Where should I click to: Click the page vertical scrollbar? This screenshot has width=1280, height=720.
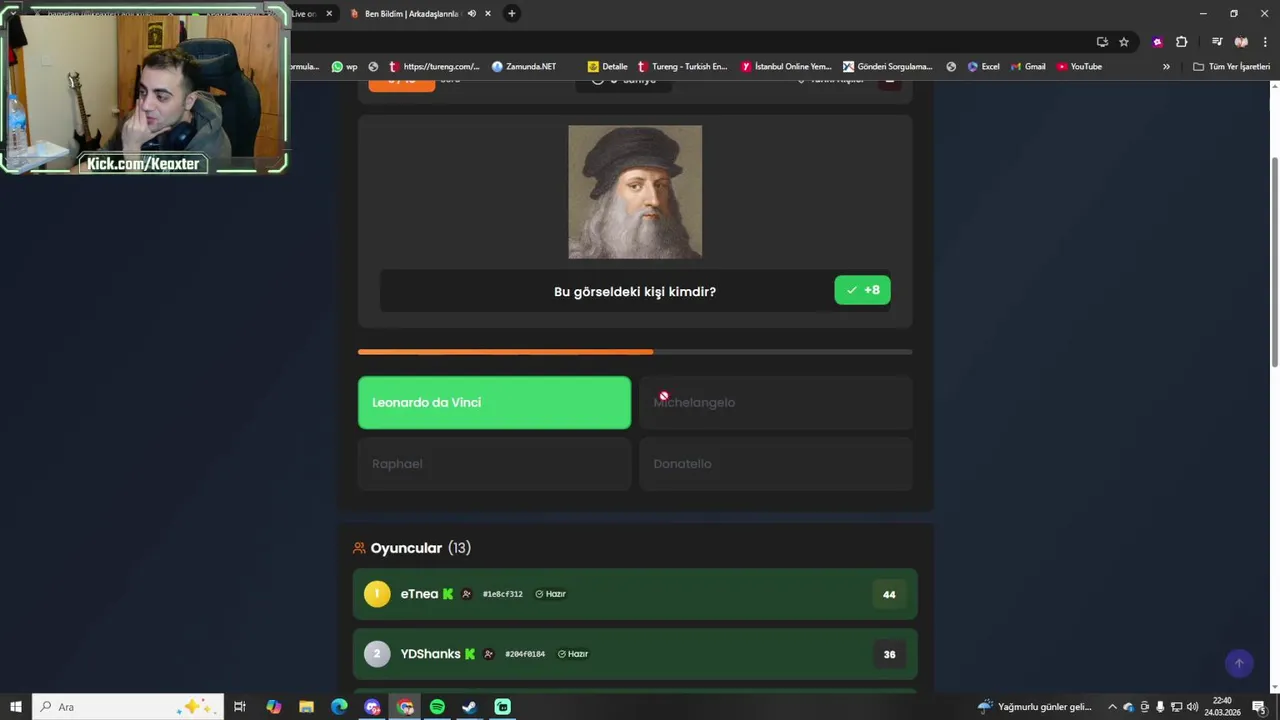(x=1274, y=262)
